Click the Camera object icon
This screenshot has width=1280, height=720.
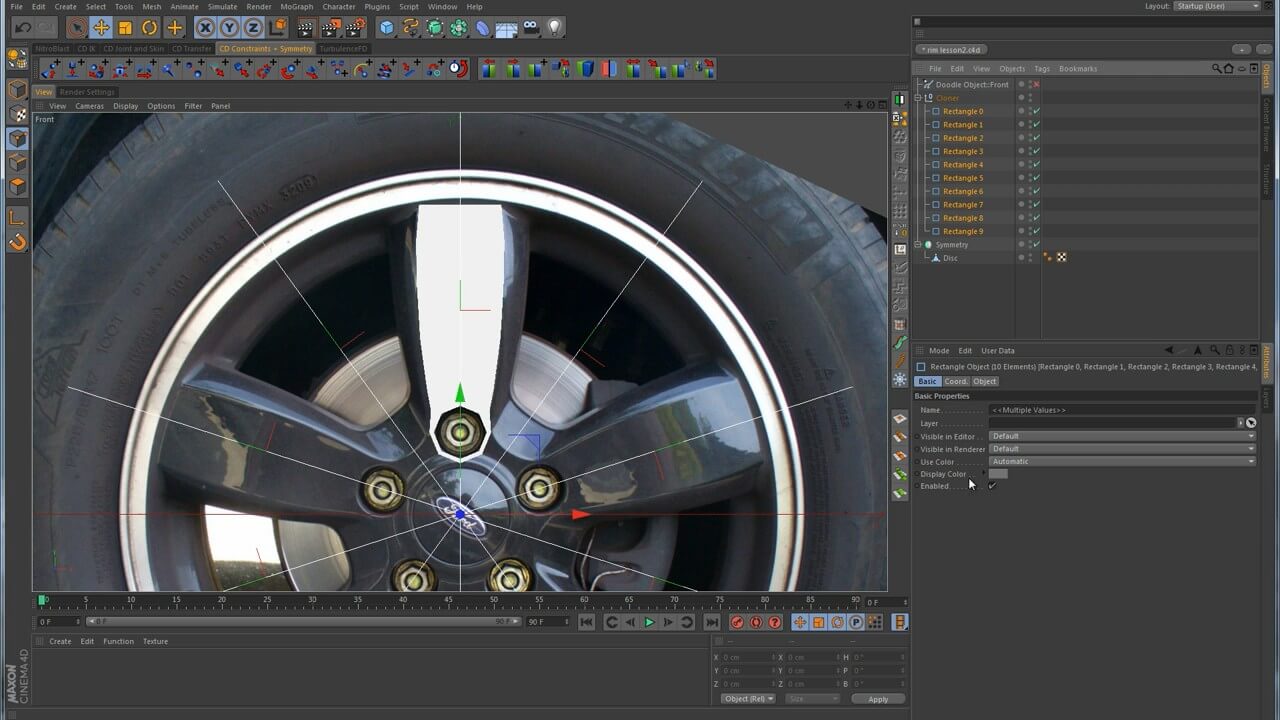531,27
